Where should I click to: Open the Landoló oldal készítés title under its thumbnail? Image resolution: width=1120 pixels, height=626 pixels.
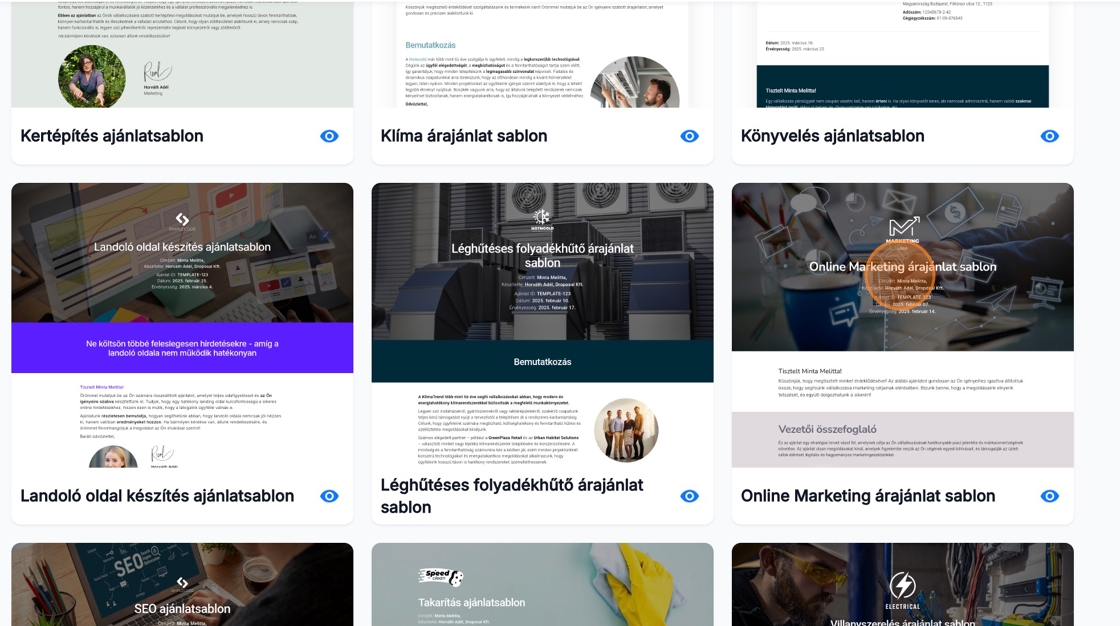coord(157,496)
